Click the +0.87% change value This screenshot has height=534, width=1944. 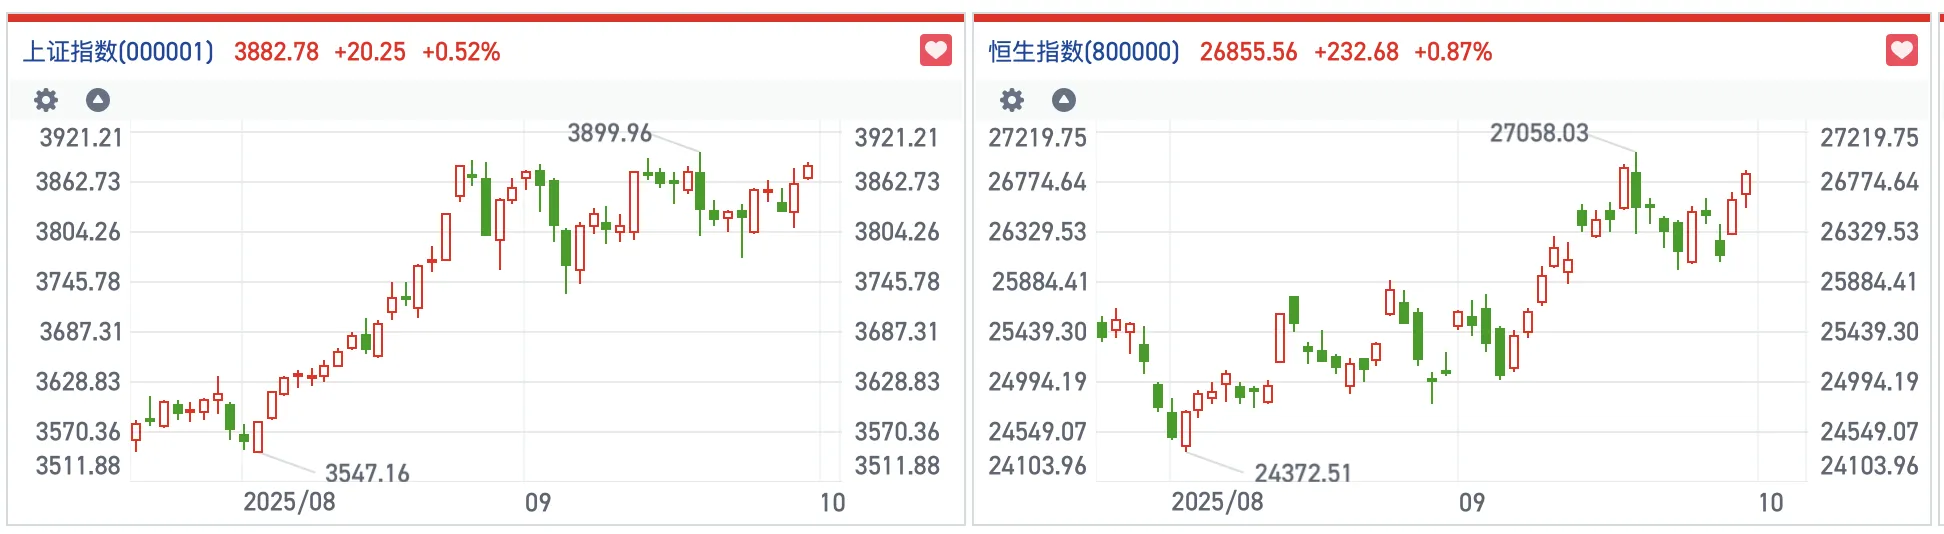1453,52
